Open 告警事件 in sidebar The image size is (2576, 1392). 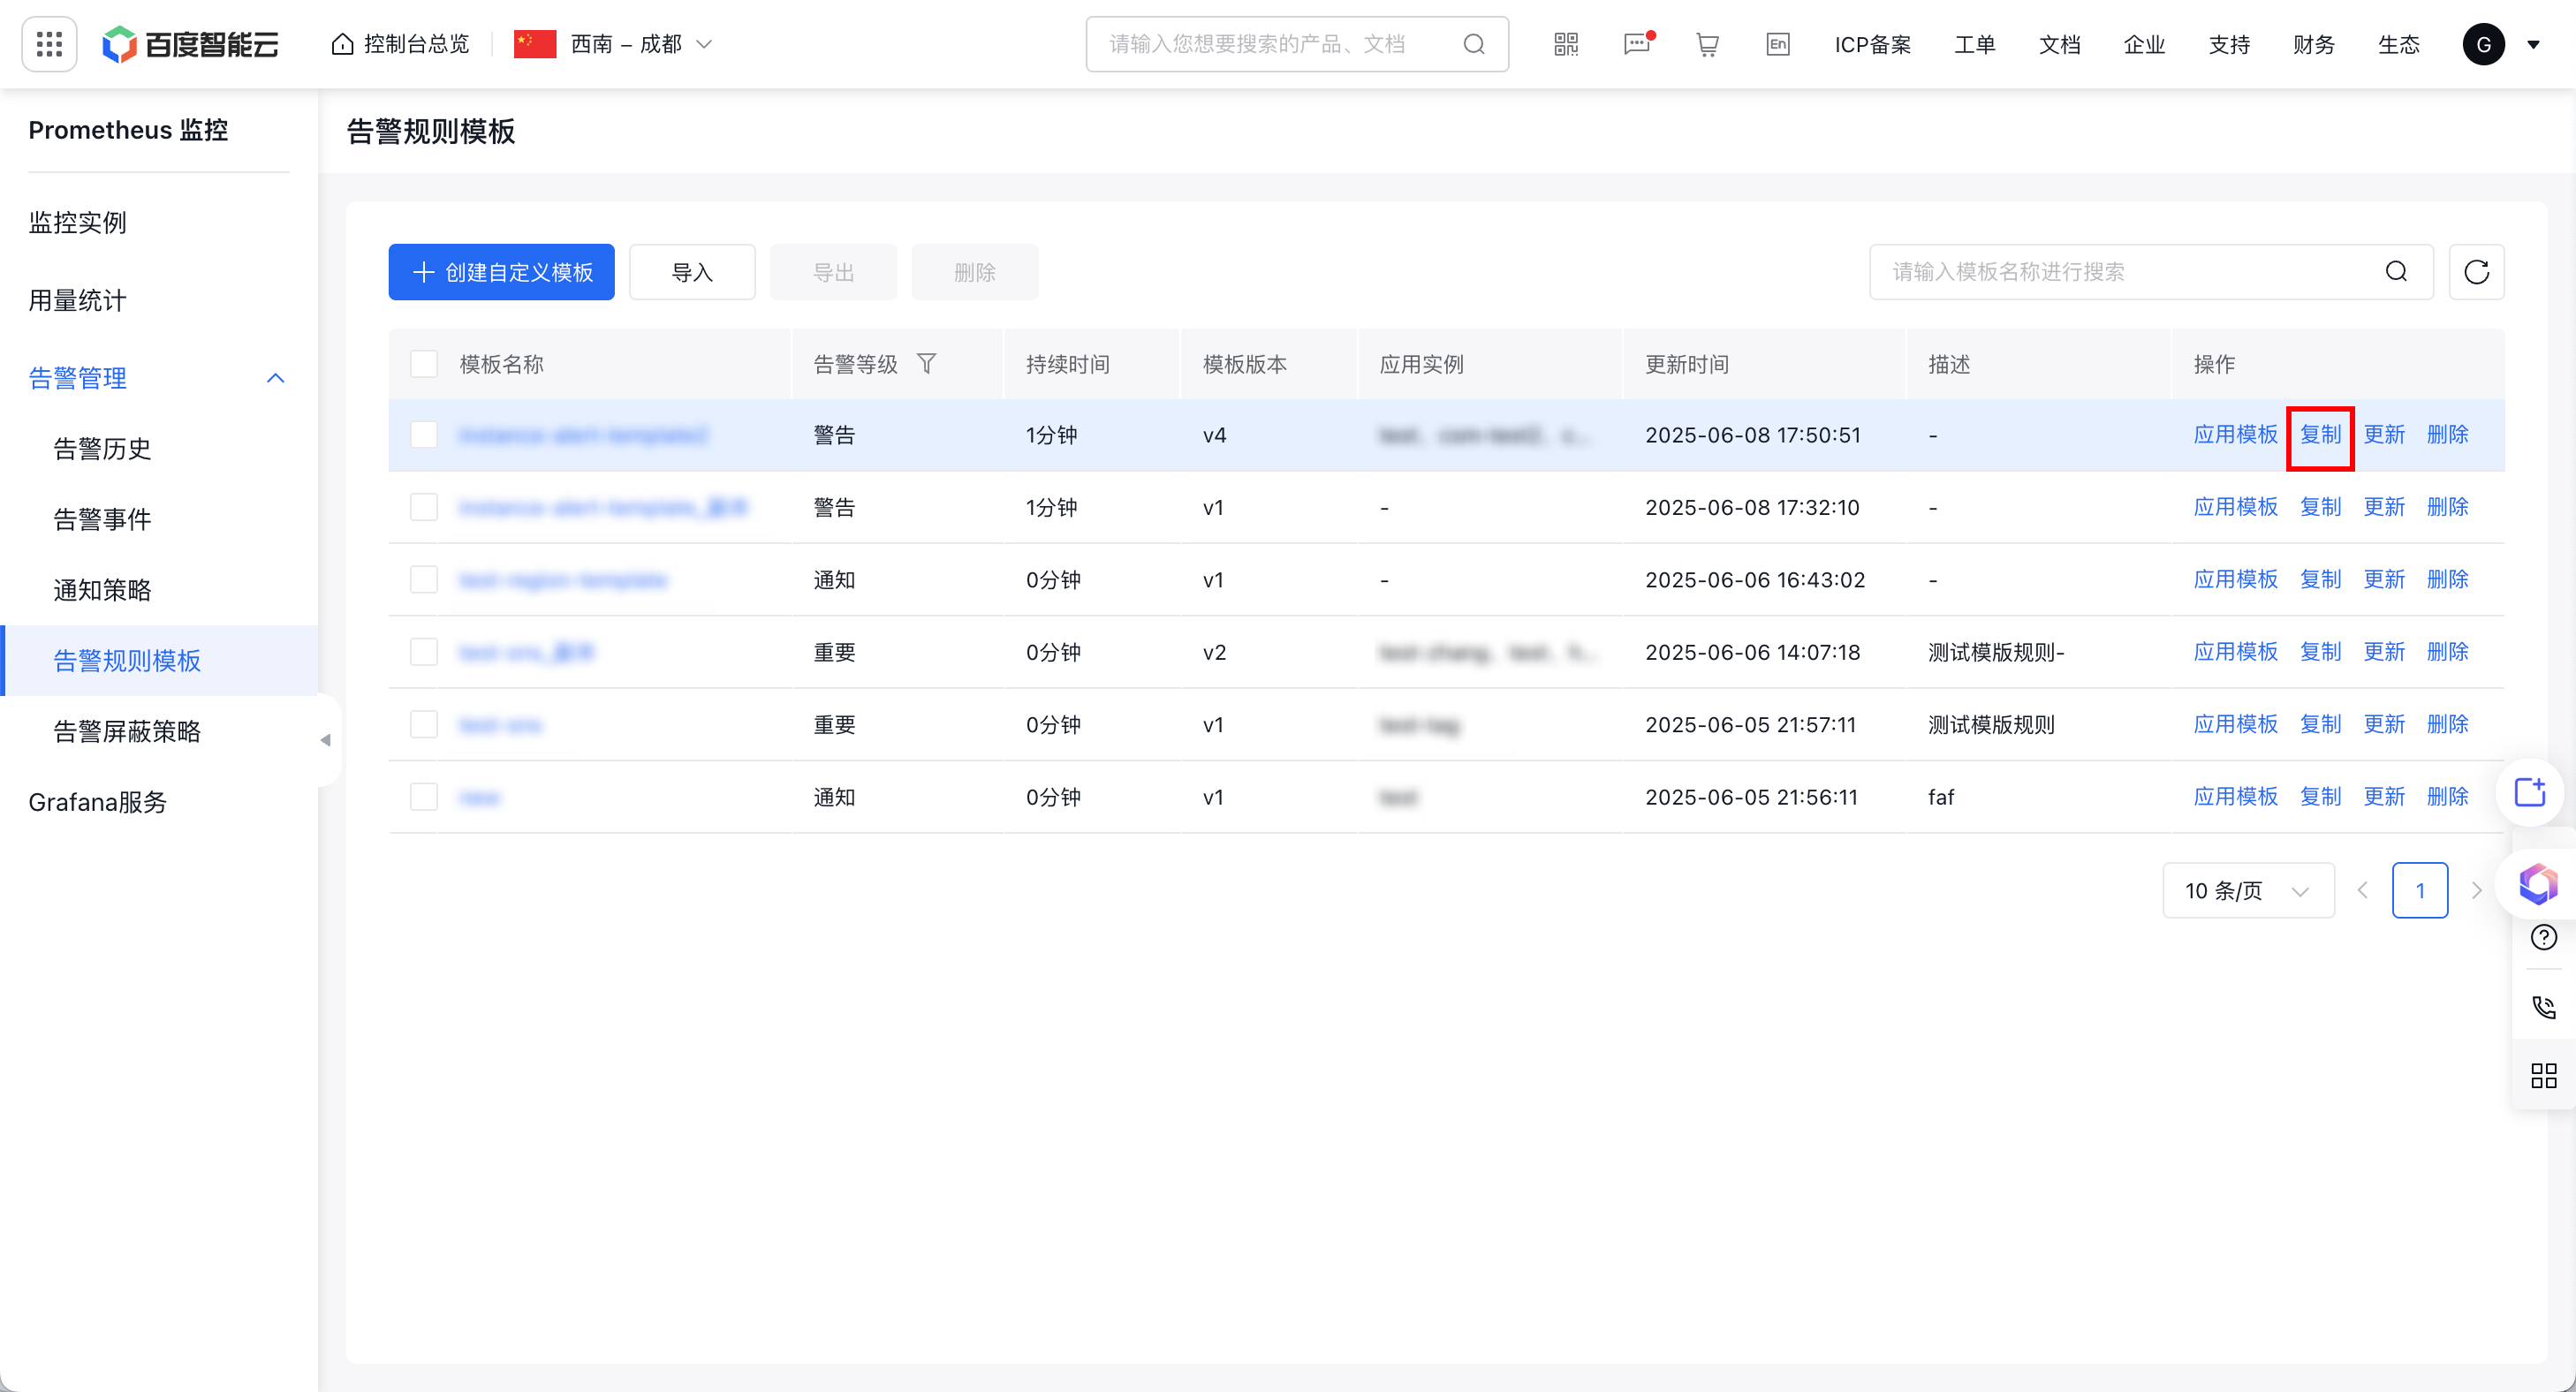pos(102,519)
